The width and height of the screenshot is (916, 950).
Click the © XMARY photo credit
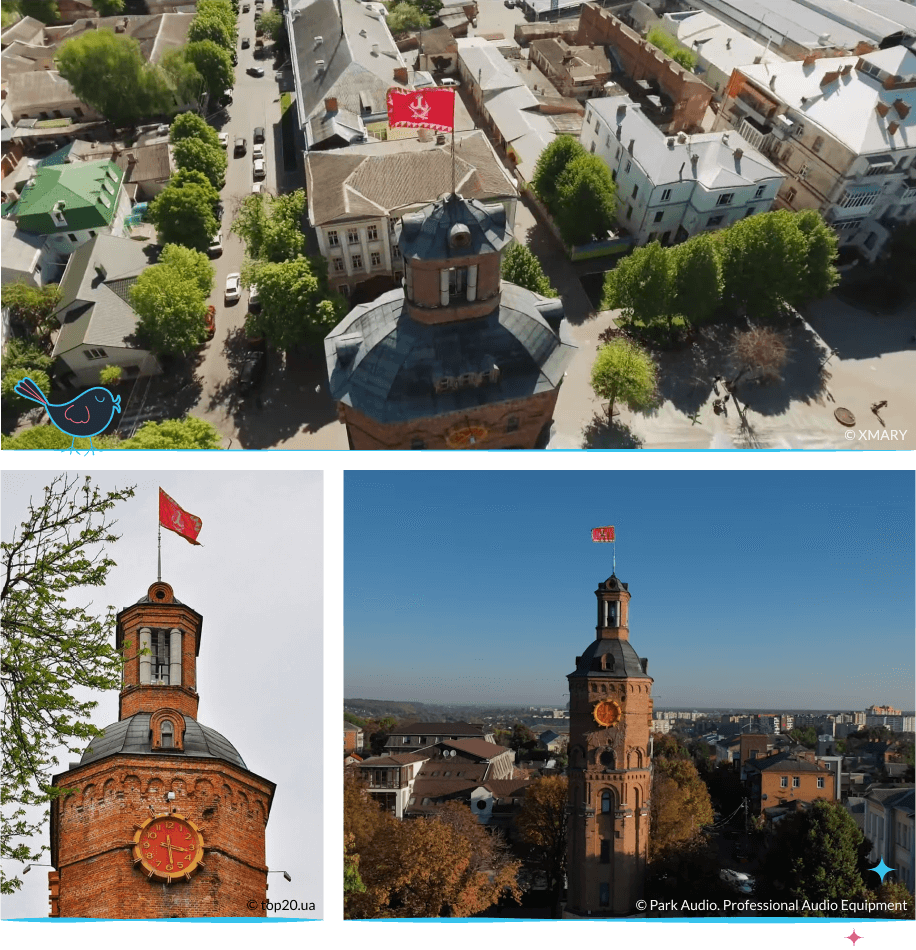coord(875,435)
